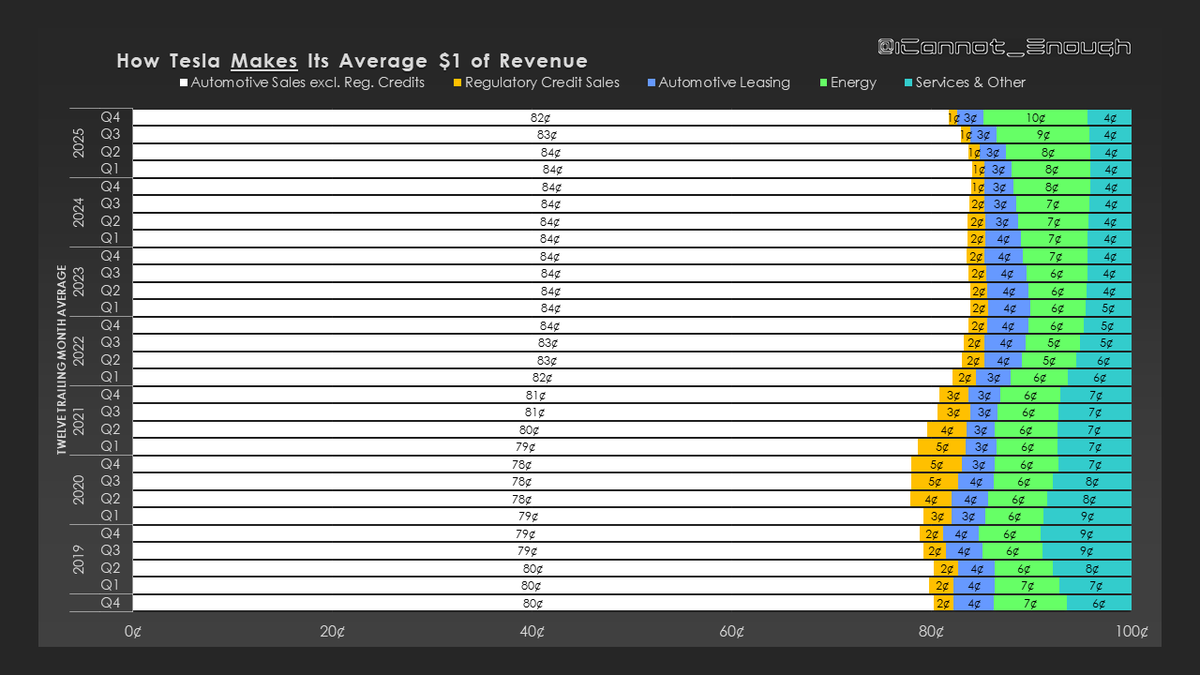The width and height of the screenshot is (1200, 675).
Task: Select the 'Services & Other' legend label
Action: pos(970,83)
